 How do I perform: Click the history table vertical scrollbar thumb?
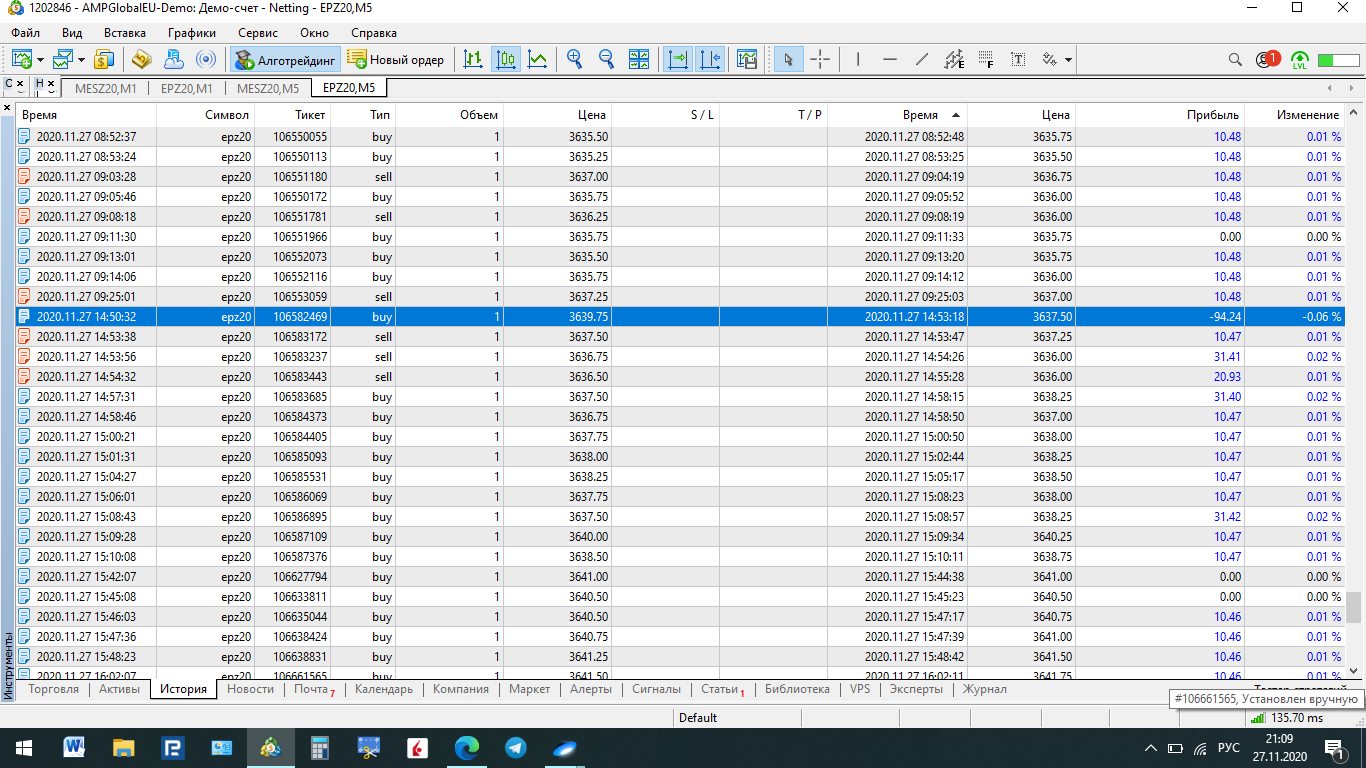[x=1354, y=606]
